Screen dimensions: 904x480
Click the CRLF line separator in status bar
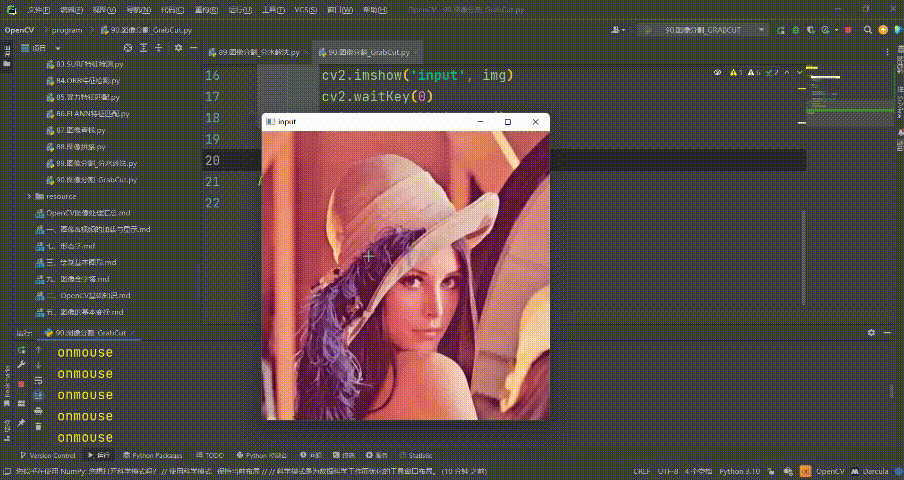641,471
